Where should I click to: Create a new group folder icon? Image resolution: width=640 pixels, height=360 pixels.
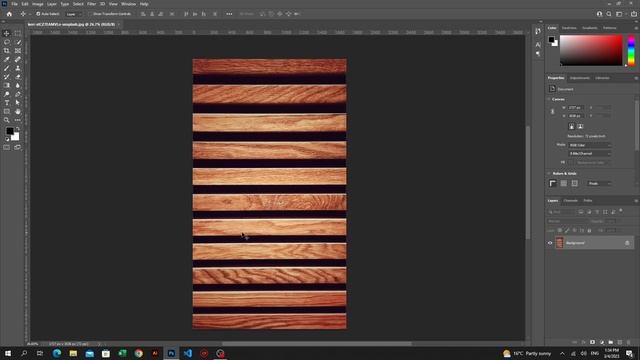tap(611, 342)
